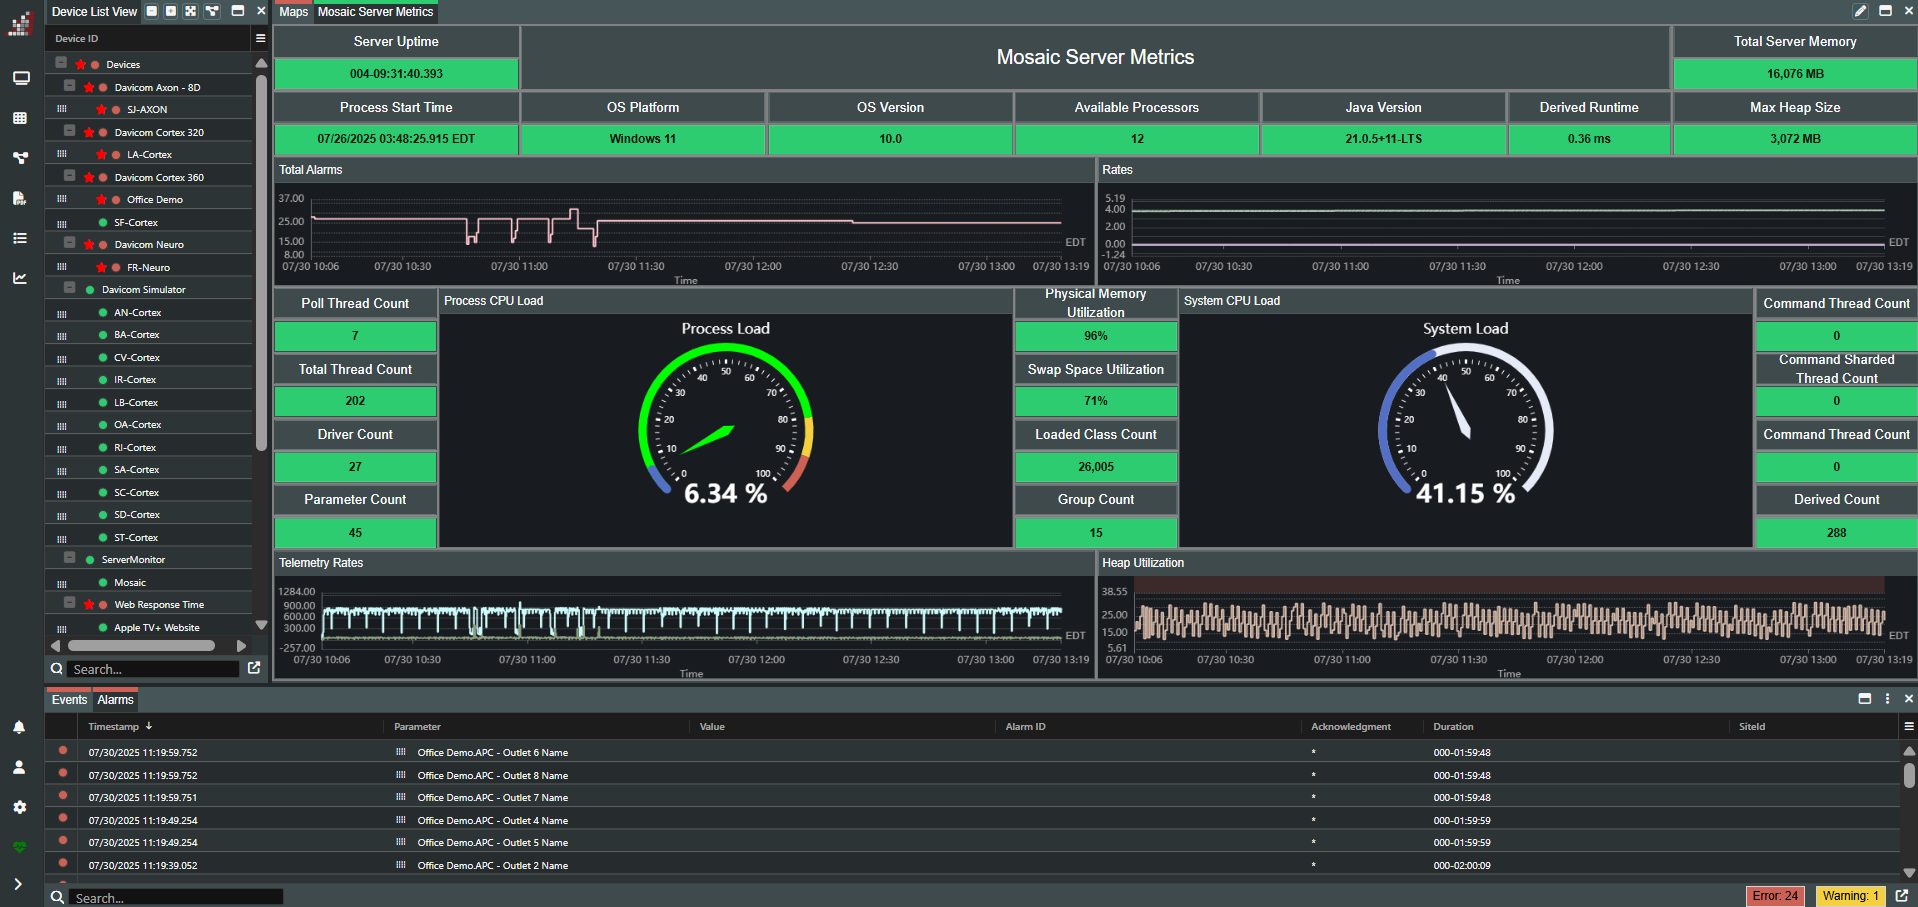Image resolution: width=1918 pixels, height=907 pixels.
Task: Select the SF-Cortex device in list
Action: (x=136, y=223)
